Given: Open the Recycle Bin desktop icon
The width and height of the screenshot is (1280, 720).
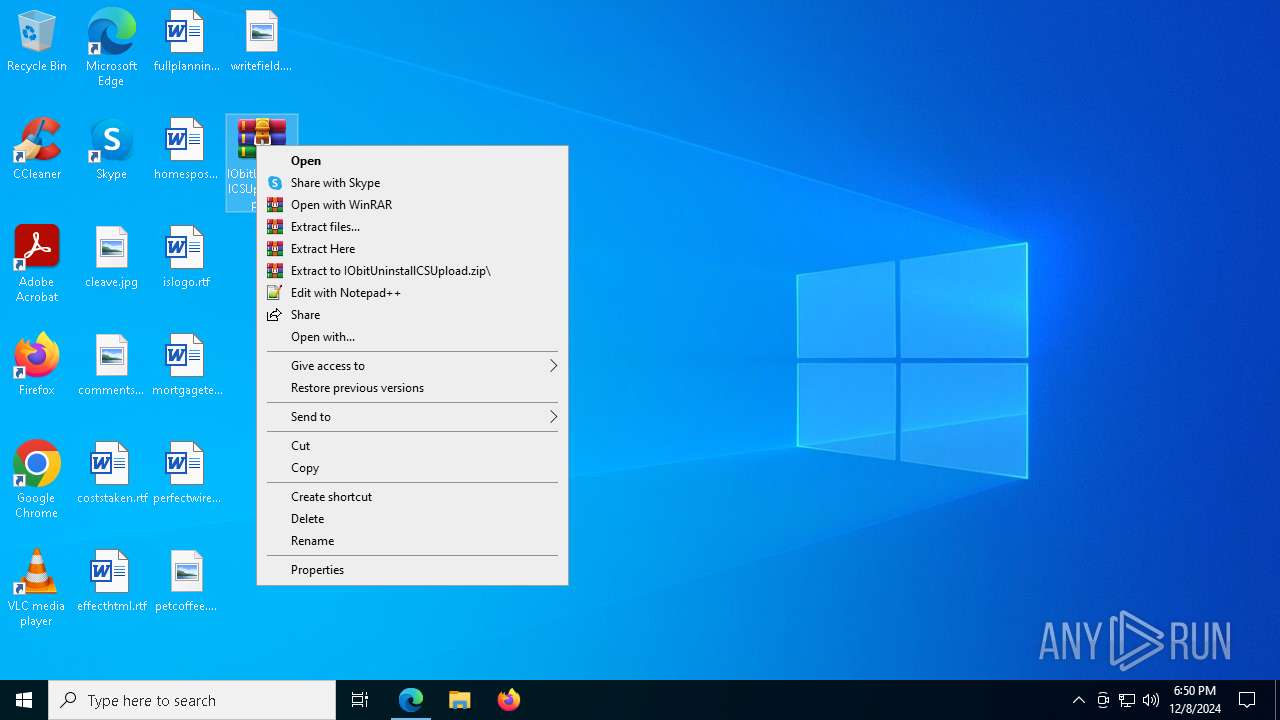Looking at the screenshot, I should click(x=37, y=42).
